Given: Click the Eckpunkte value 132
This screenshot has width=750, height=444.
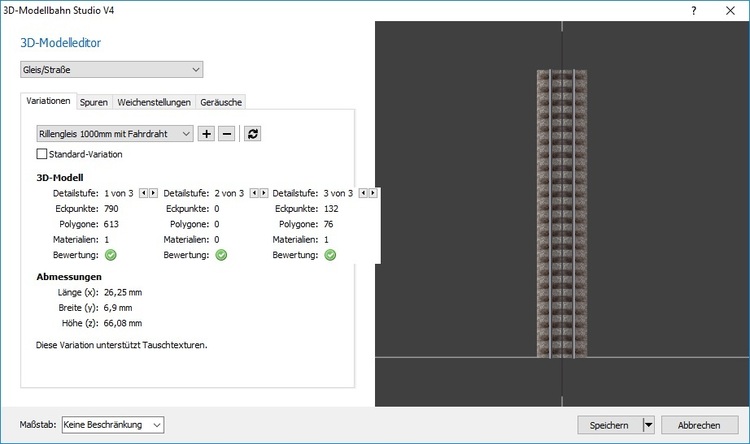Looking at the screenshot, I should tap(331, 209).
